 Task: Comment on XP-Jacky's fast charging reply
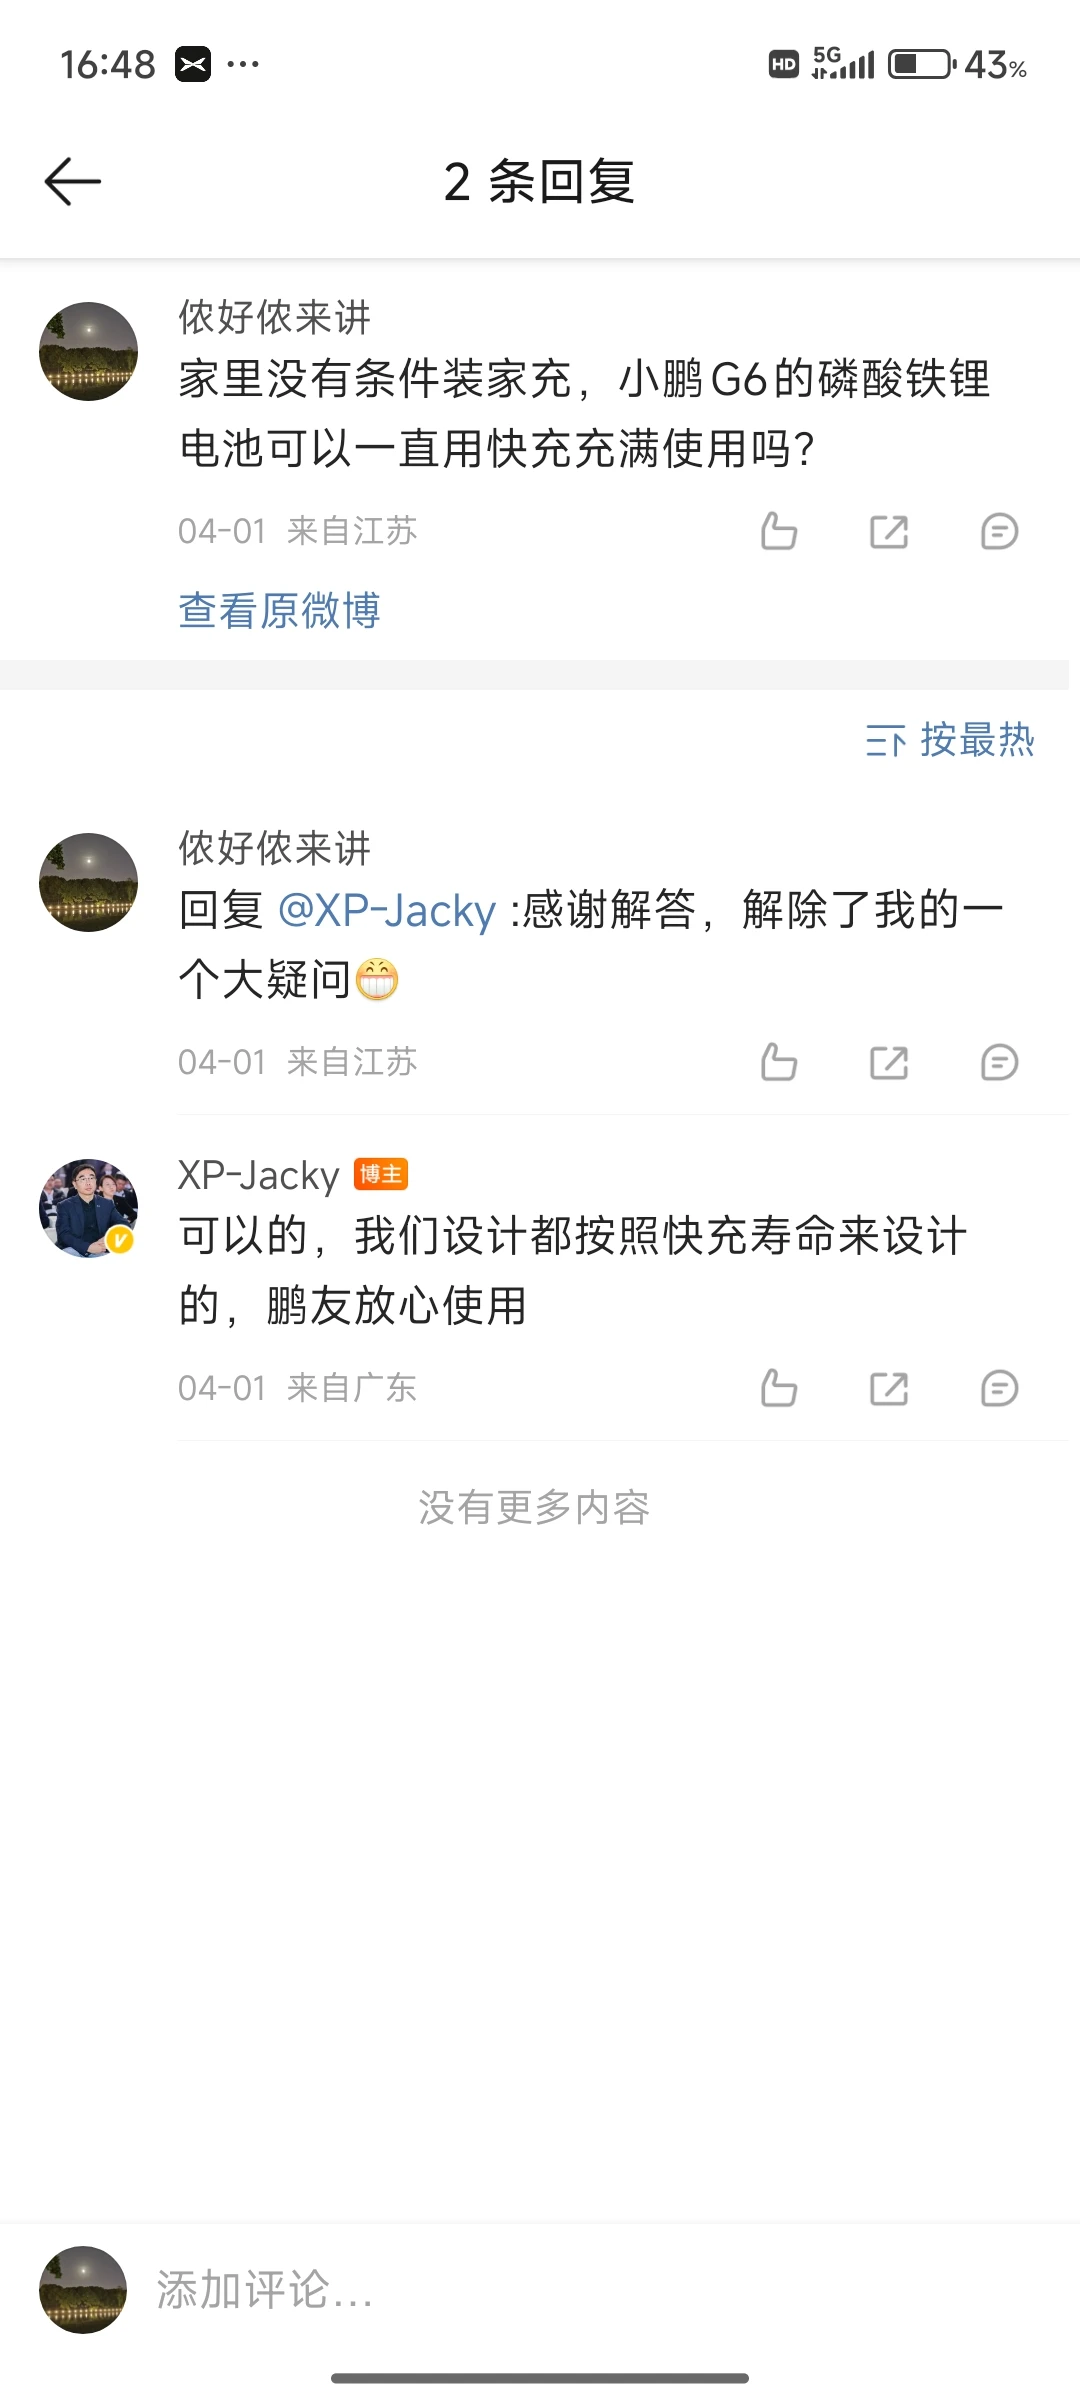999,1388
